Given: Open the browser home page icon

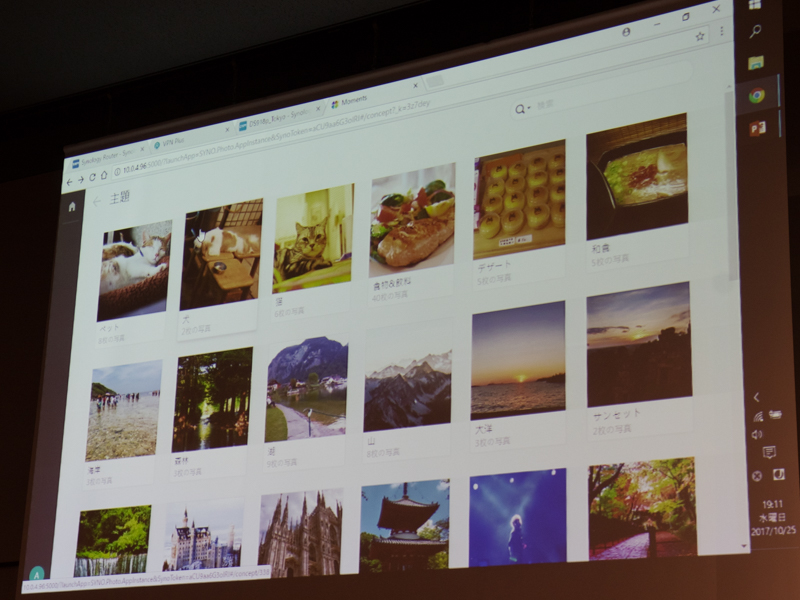Looking at the screenshot, I should (104, 175).
